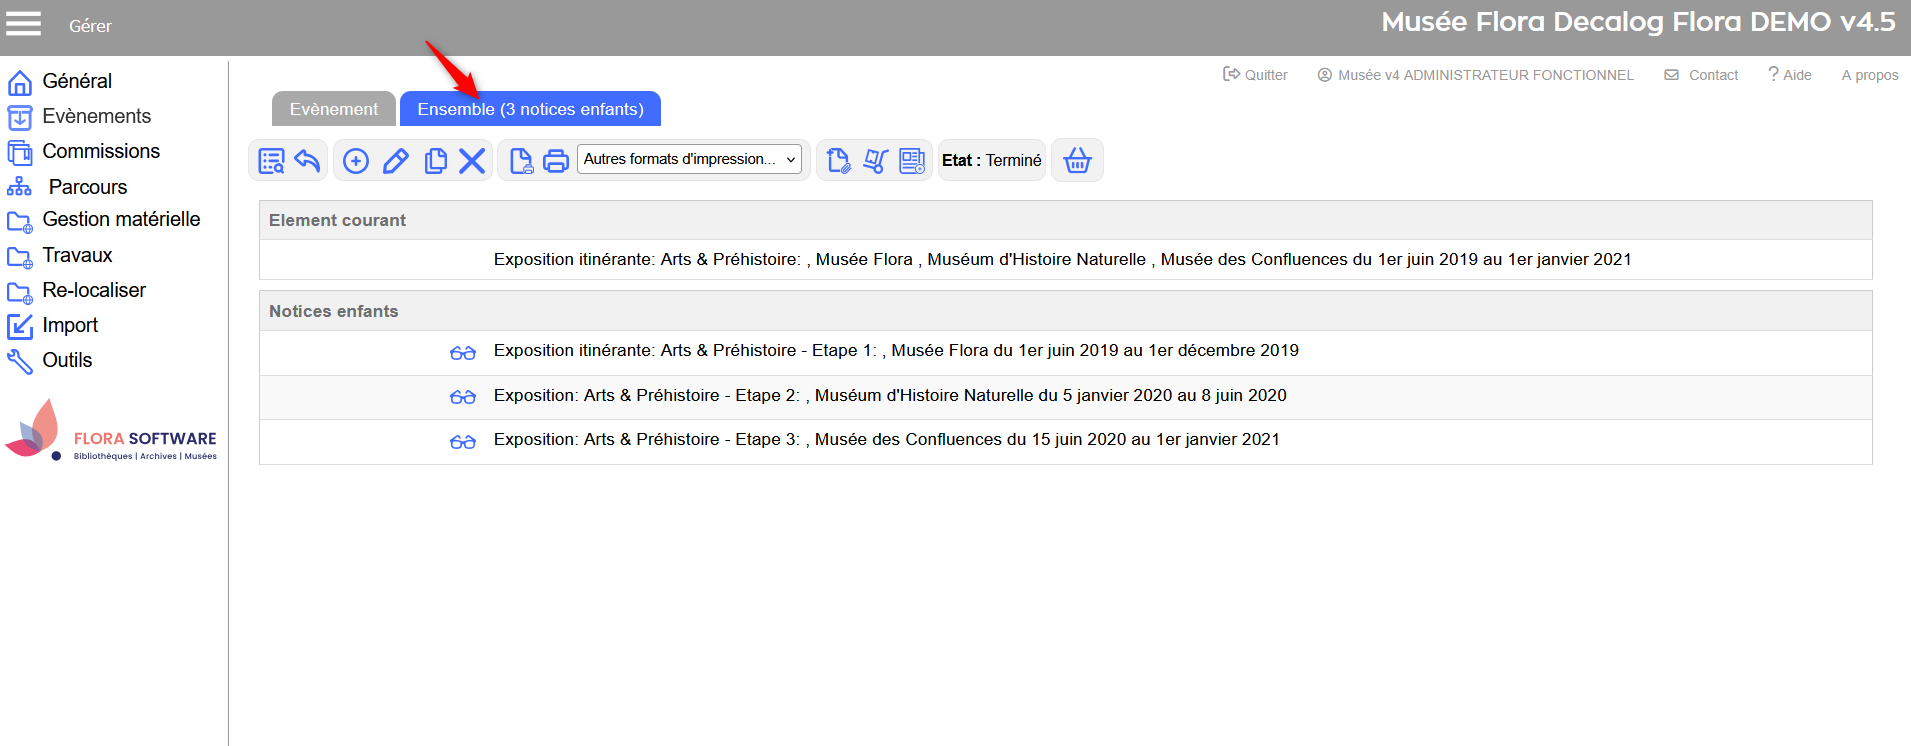Viewport: 1911px width, 746px height.
Task: Select the Ensemble (3 notices enfants) tab
Action: click(530, 109)
